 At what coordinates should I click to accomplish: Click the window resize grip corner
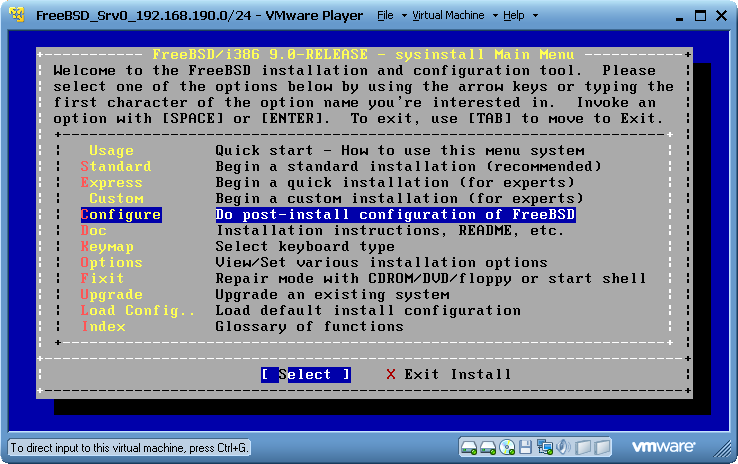click(722, 448)
